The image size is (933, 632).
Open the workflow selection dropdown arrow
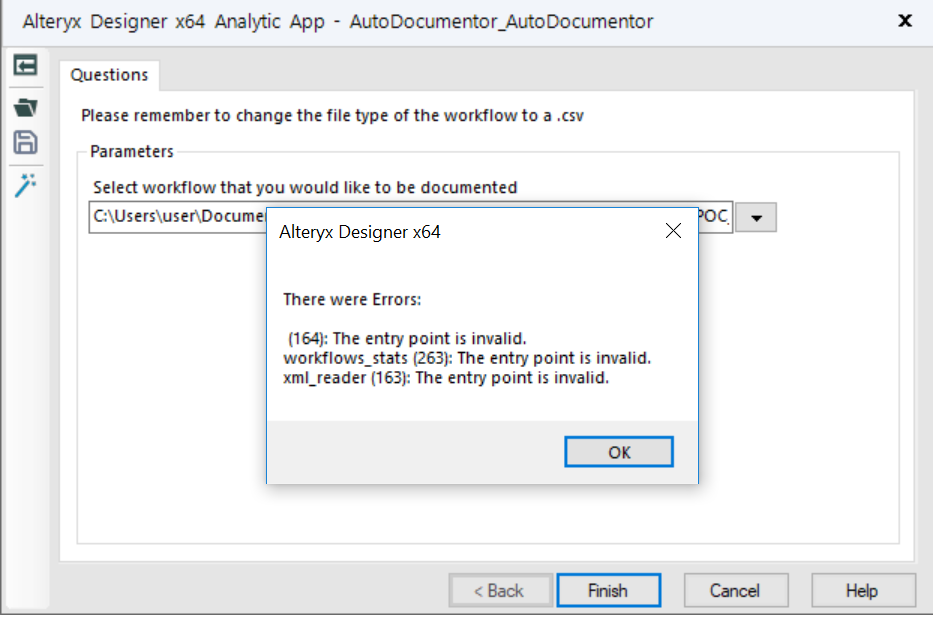756,218
